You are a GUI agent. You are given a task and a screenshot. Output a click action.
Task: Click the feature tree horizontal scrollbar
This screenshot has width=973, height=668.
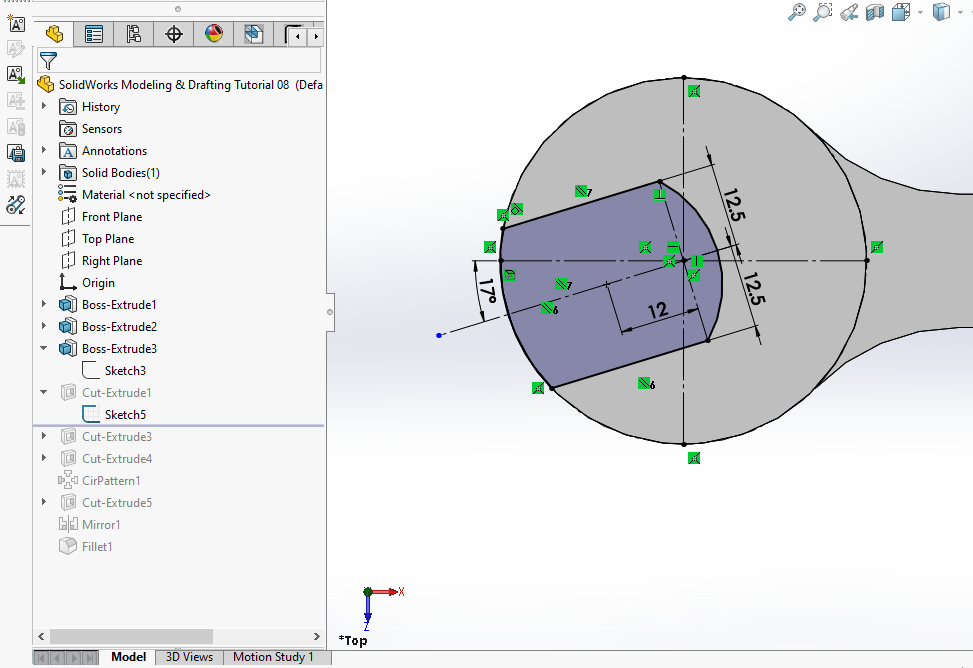(x=130, y=636)
